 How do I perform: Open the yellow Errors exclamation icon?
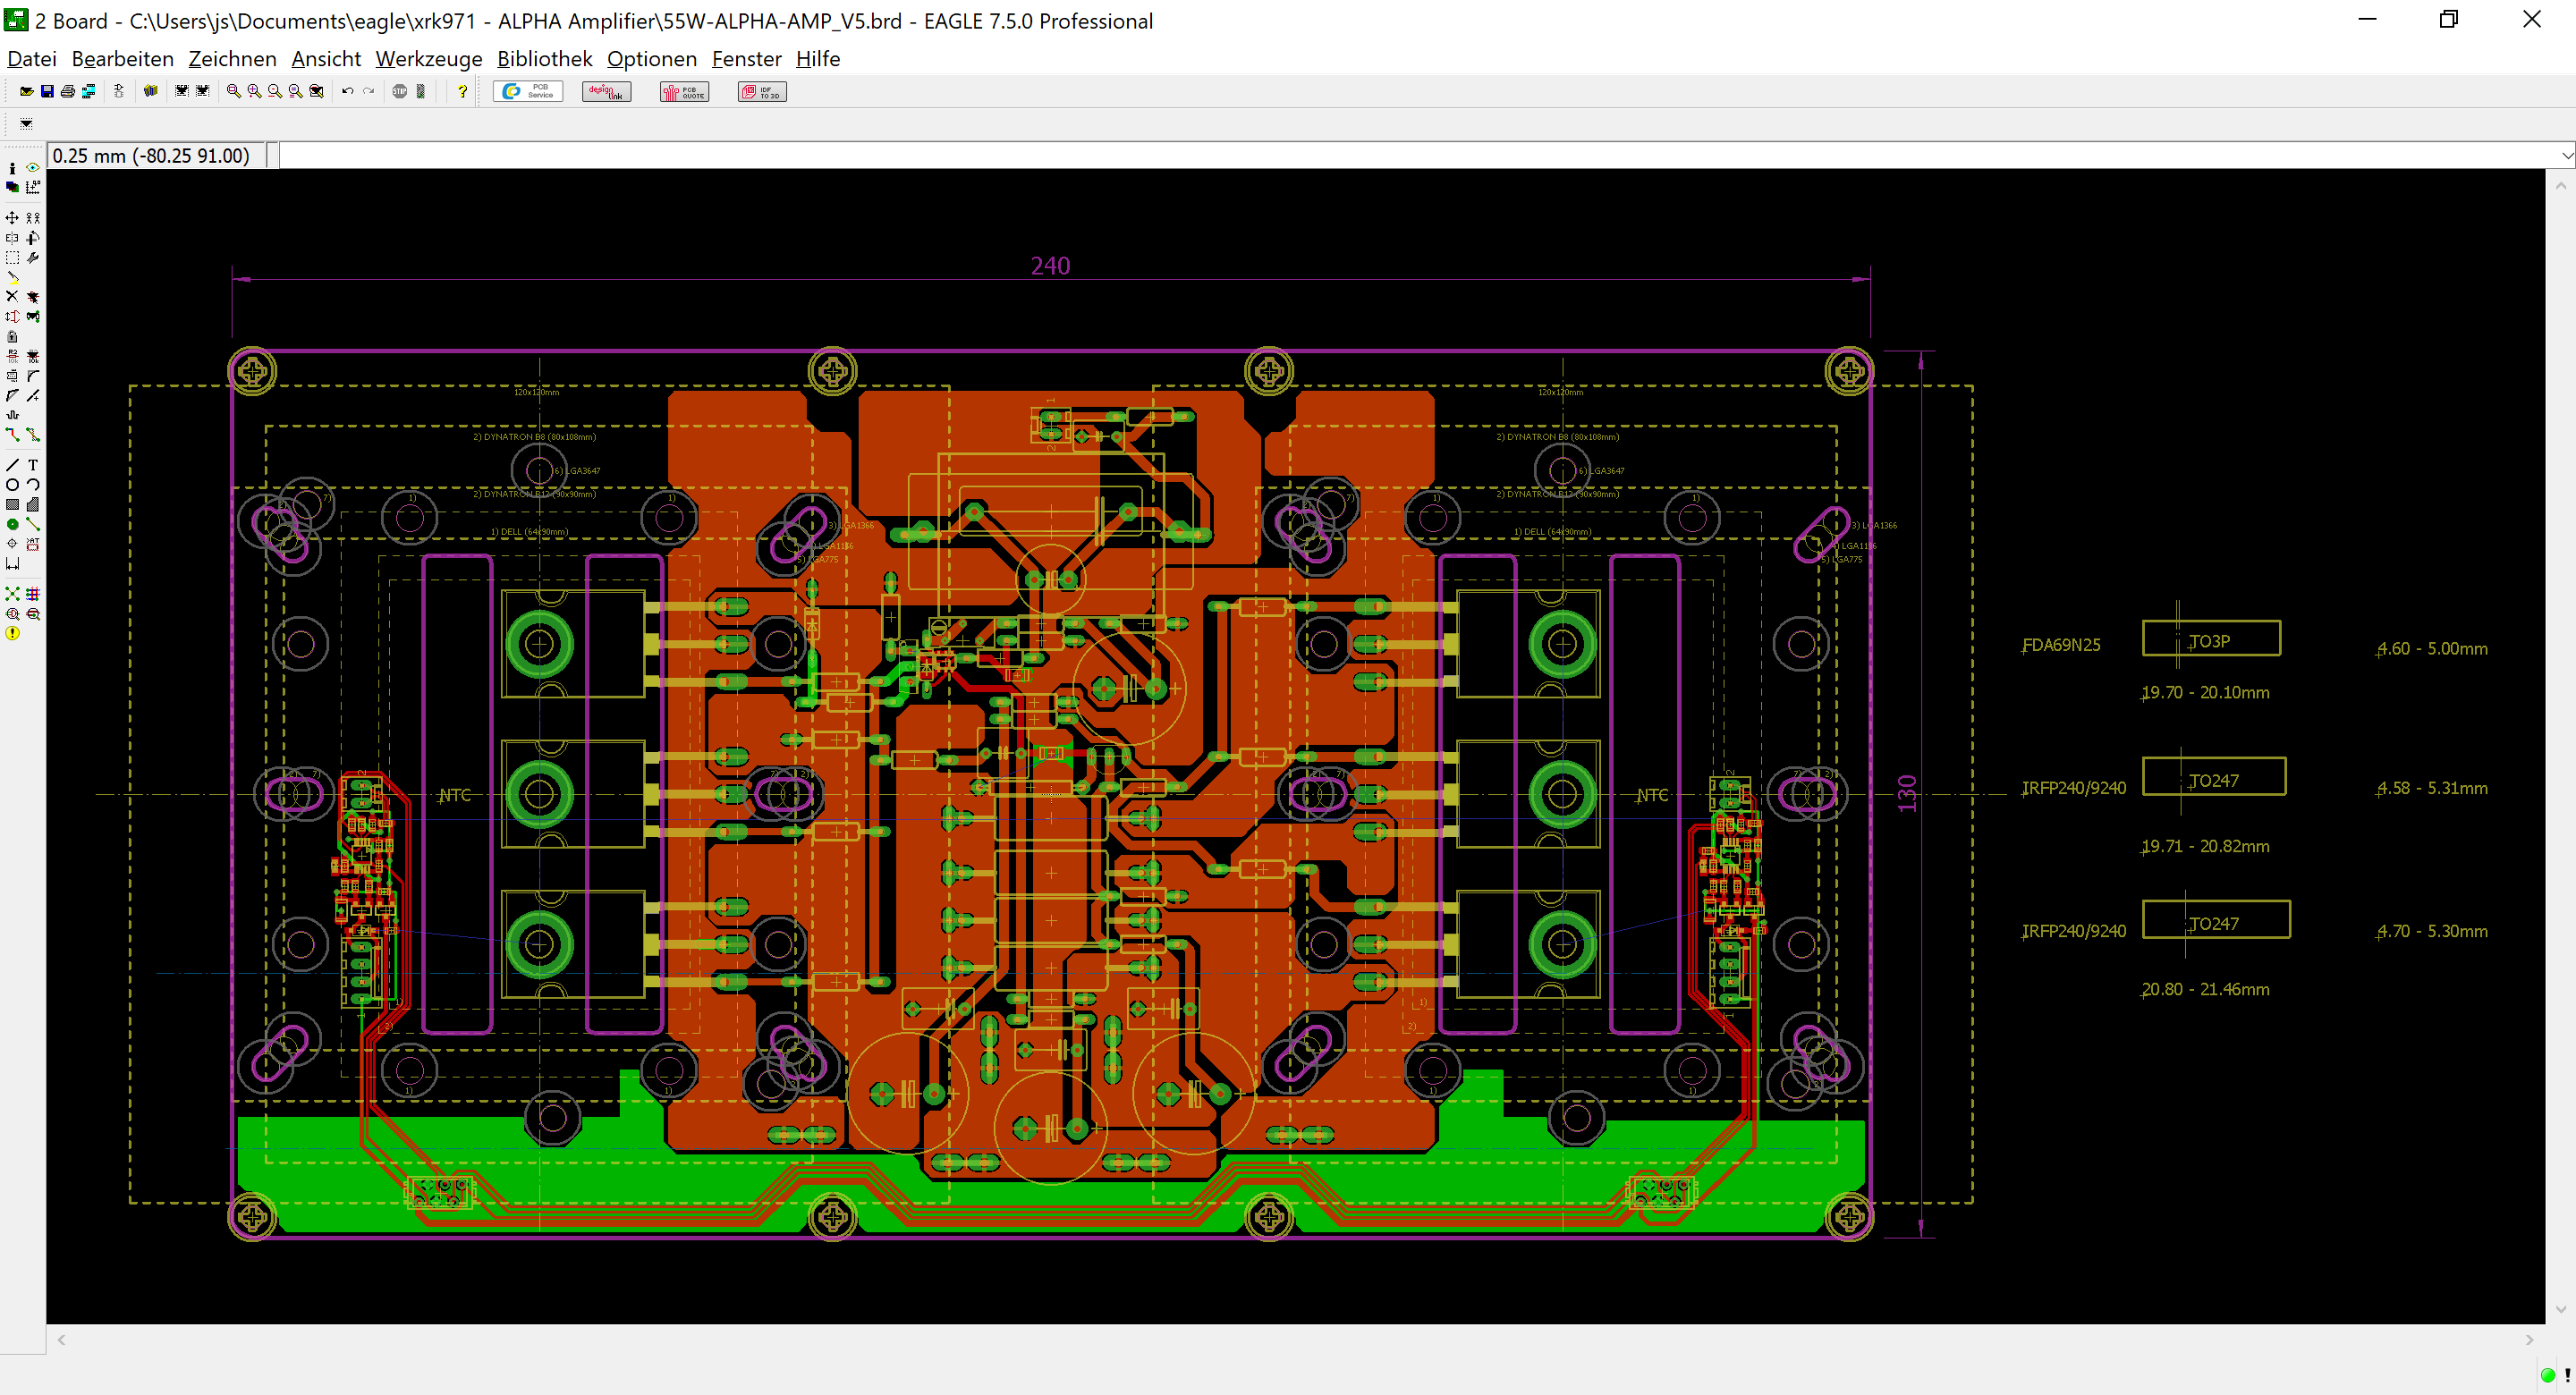12,632
